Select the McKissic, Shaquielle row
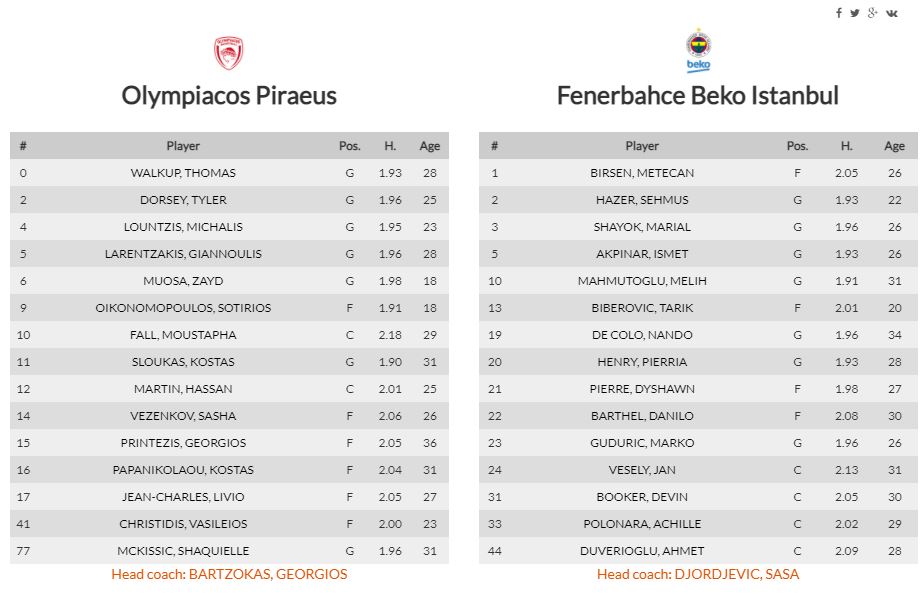 pos(183,551)
